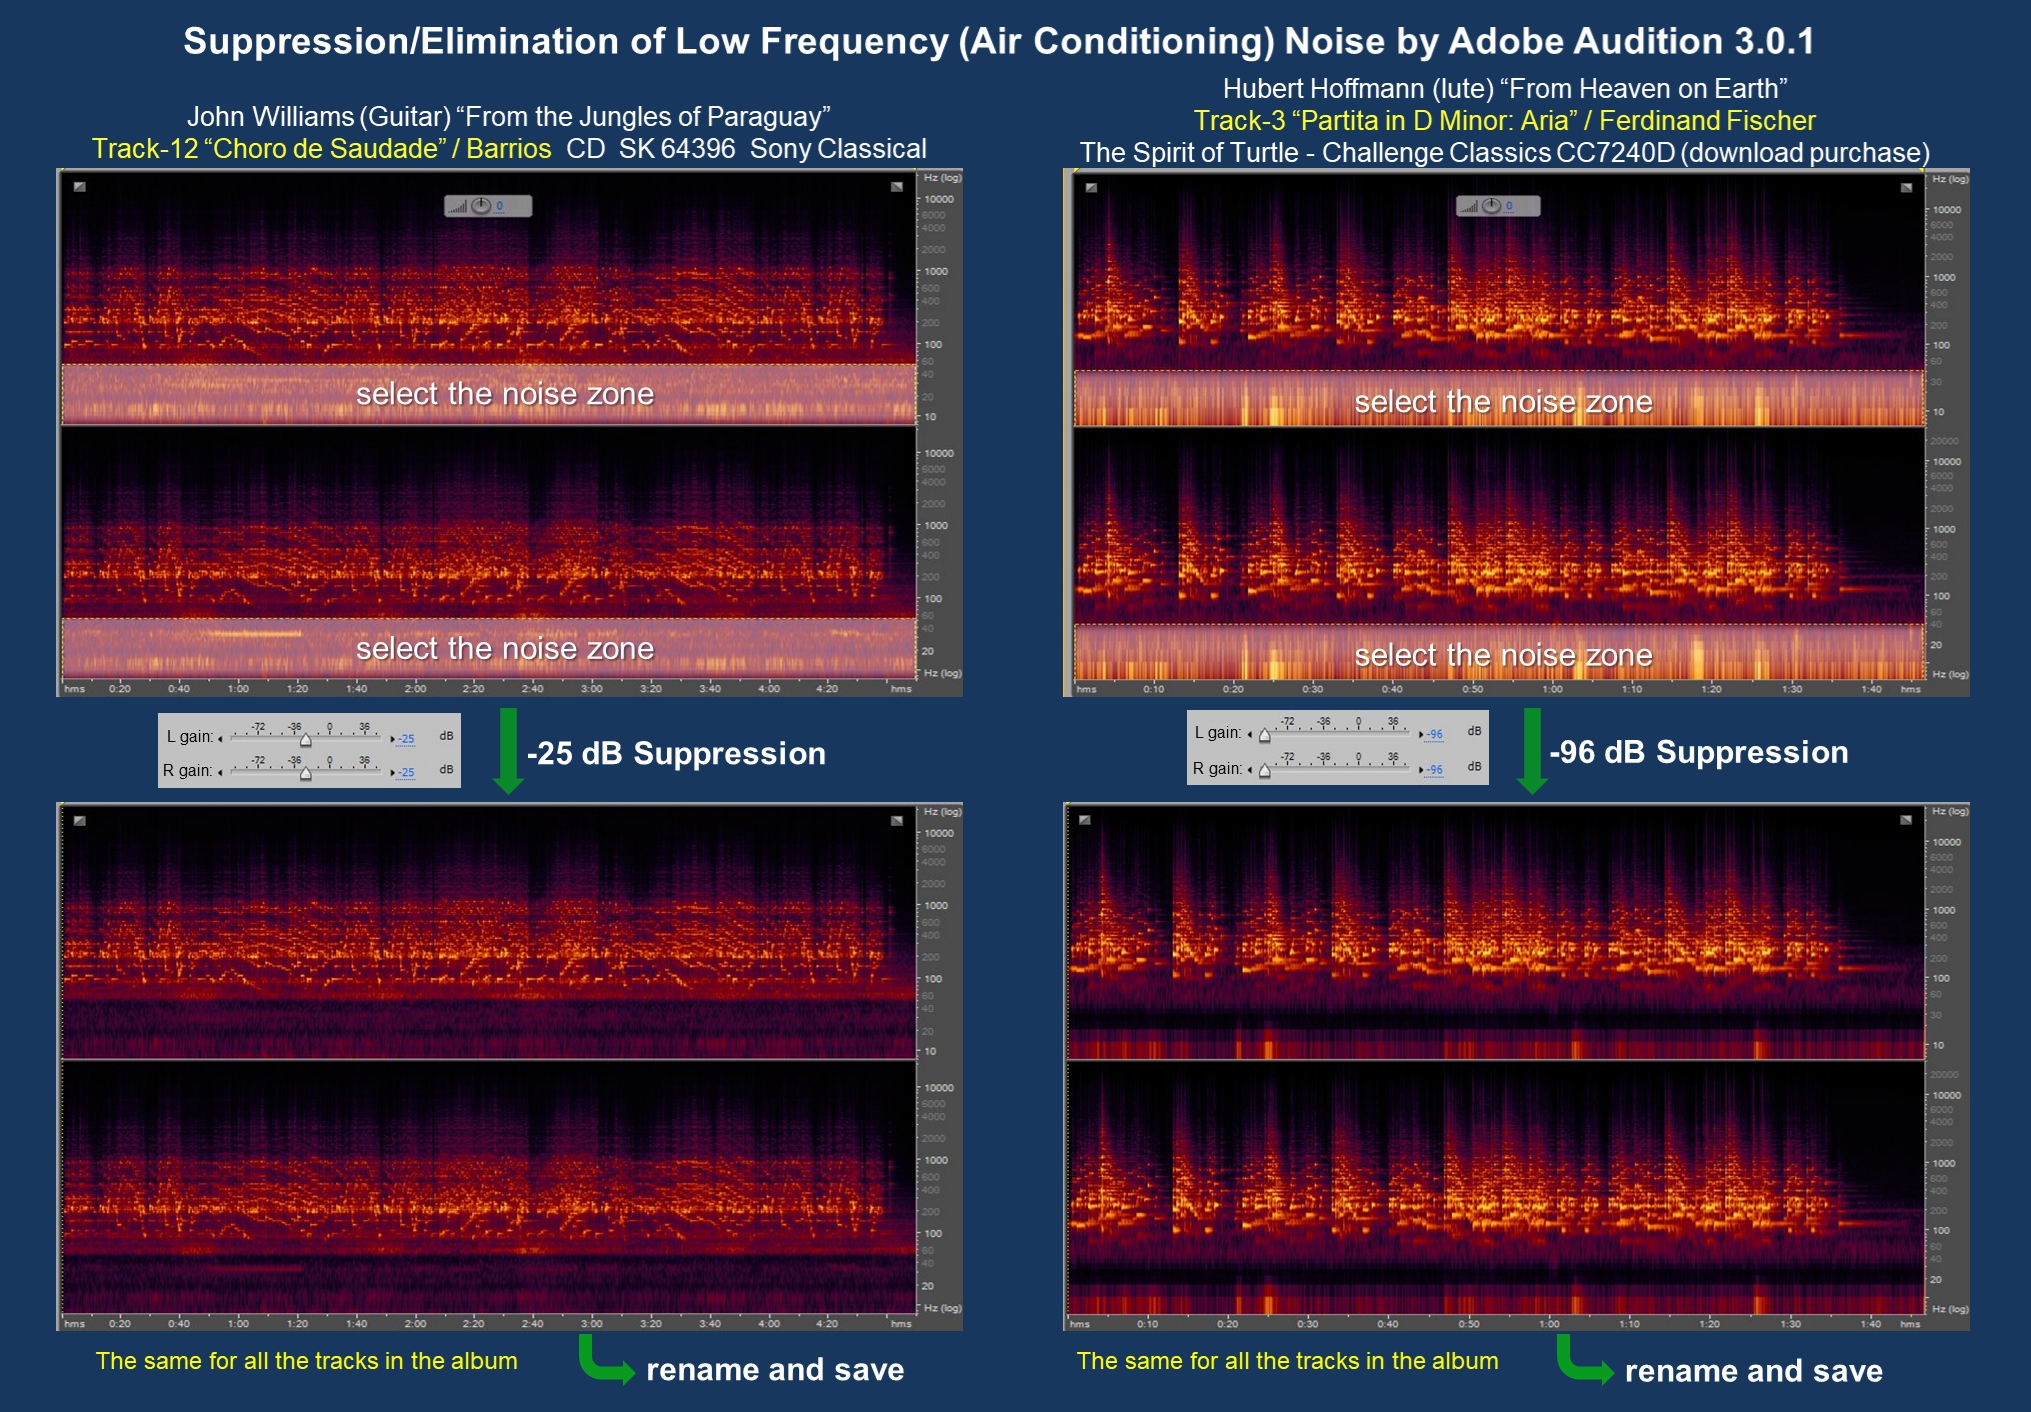2031x1412 pixels.
Task: Click 1:00 on the processed lute time ruler
Action: coord(1549,1323)
